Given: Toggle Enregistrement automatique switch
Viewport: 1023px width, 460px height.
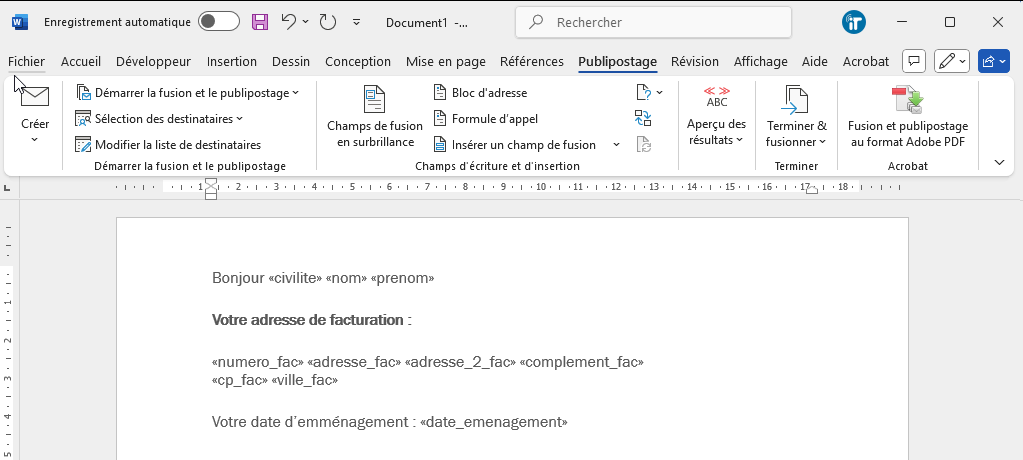Looking at the screenshot, I should (x=218, y=22).
